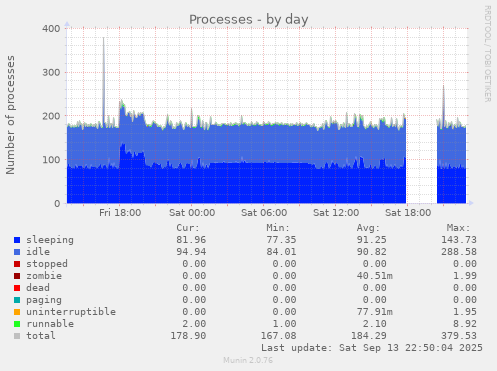Click the 'Sat 00:00' x-axis label
The image size is (497, 371).
(x=192, y=213)
